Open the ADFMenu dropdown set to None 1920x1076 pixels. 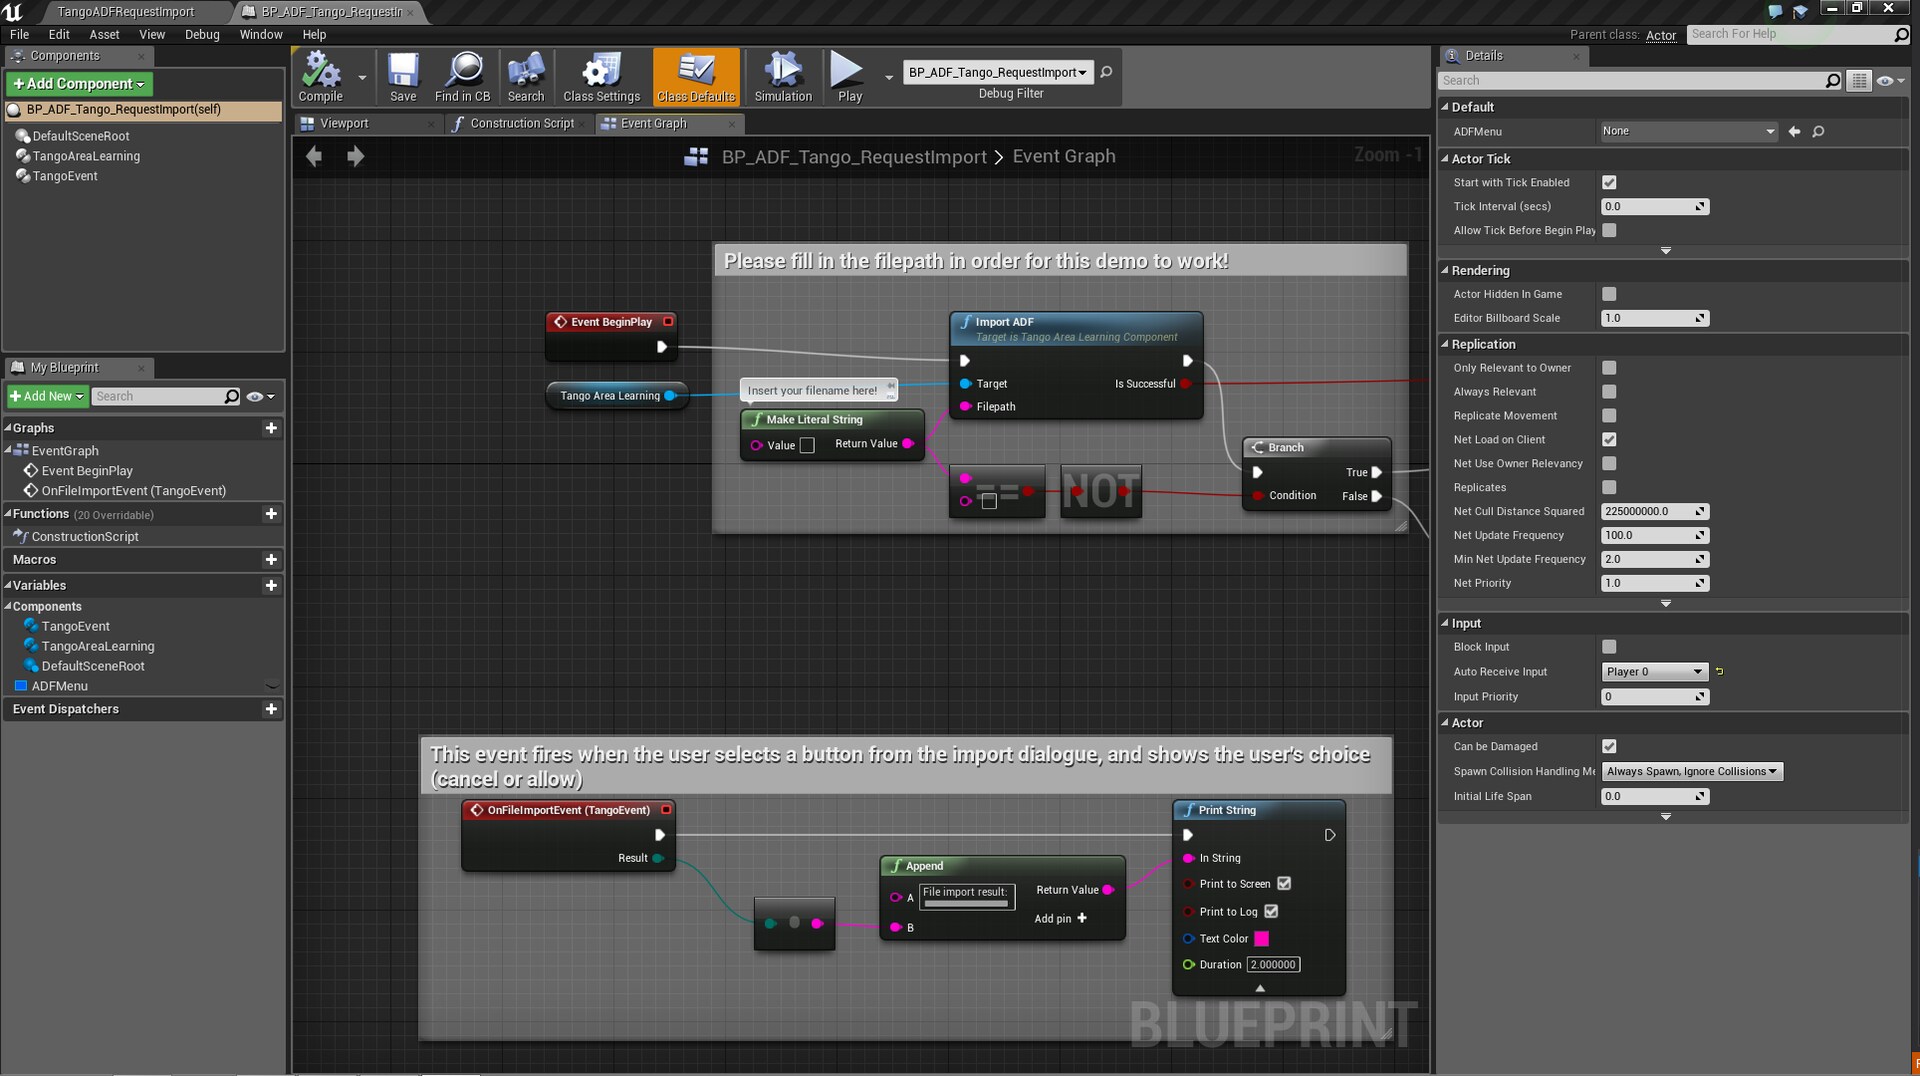(1687, 131)
